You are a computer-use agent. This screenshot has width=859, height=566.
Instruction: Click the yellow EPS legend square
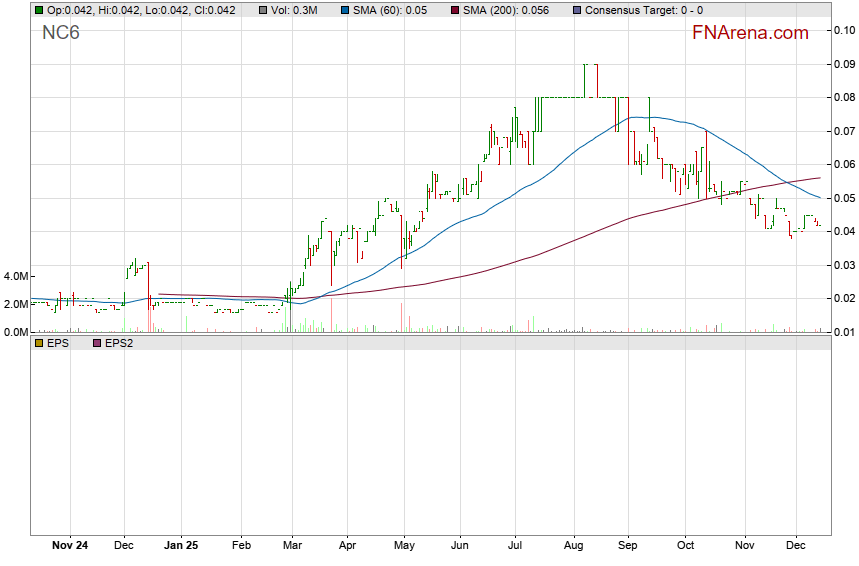tap(39, 343)
